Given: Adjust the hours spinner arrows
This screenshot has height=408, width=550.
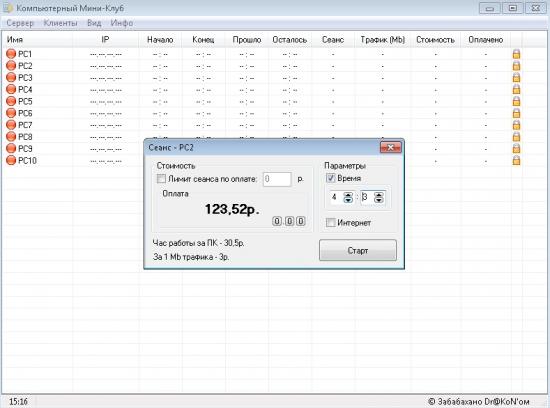Looking at the screenshot, I should point(348,198).
